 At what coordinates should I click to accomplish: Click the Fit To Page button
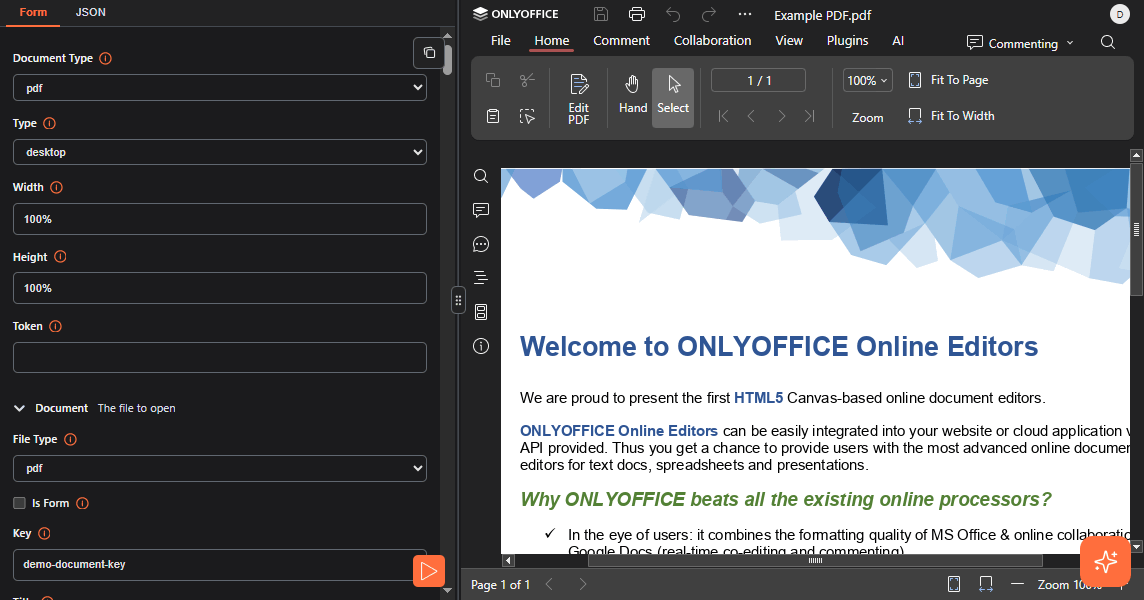(x=948, y=80)
